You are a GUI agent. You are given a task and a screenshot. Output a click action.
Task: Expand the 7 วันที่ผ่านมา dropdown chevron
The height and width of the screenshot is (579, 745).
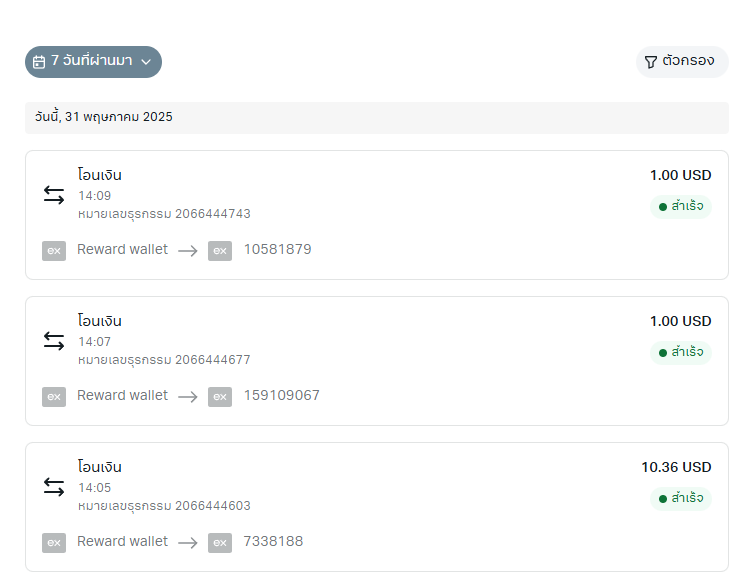click(146, 62)
